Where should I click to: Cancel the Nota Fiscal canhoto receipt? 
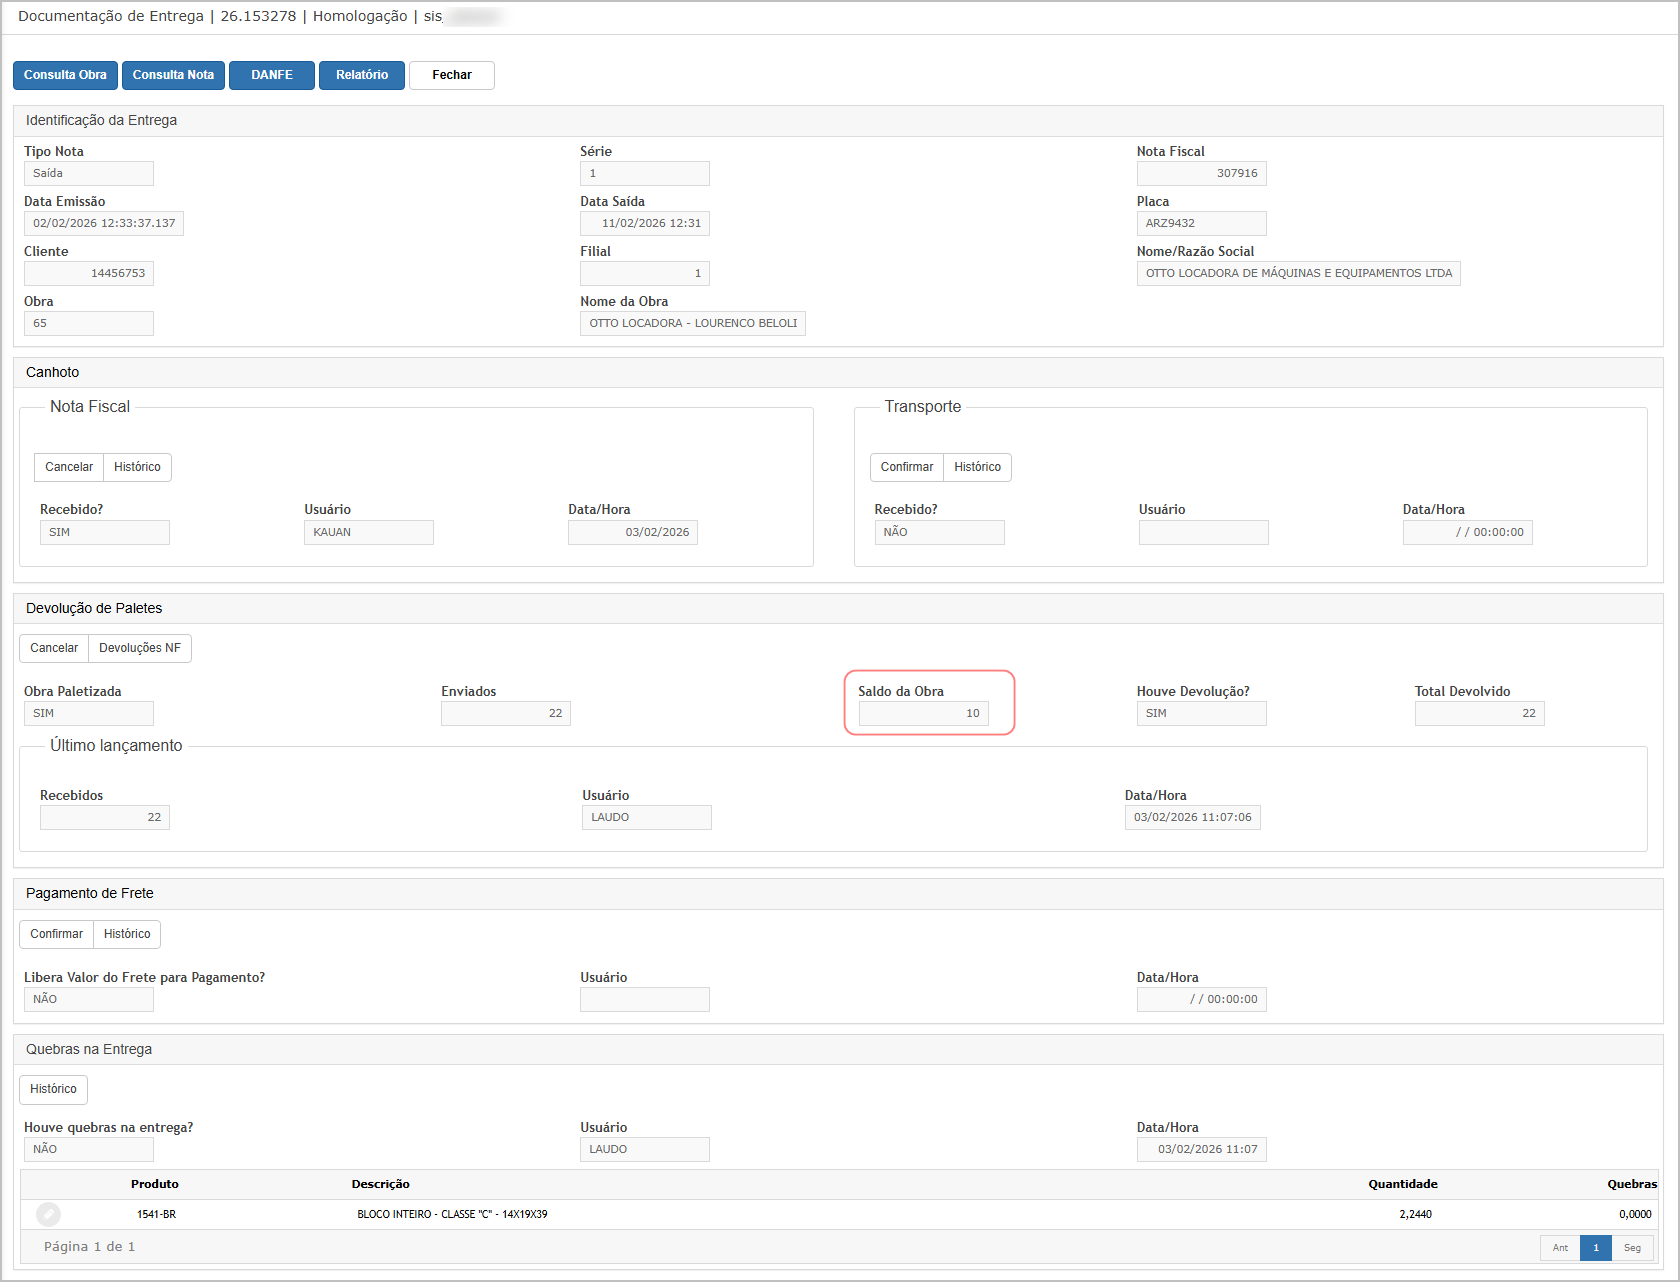coord(69,467)
